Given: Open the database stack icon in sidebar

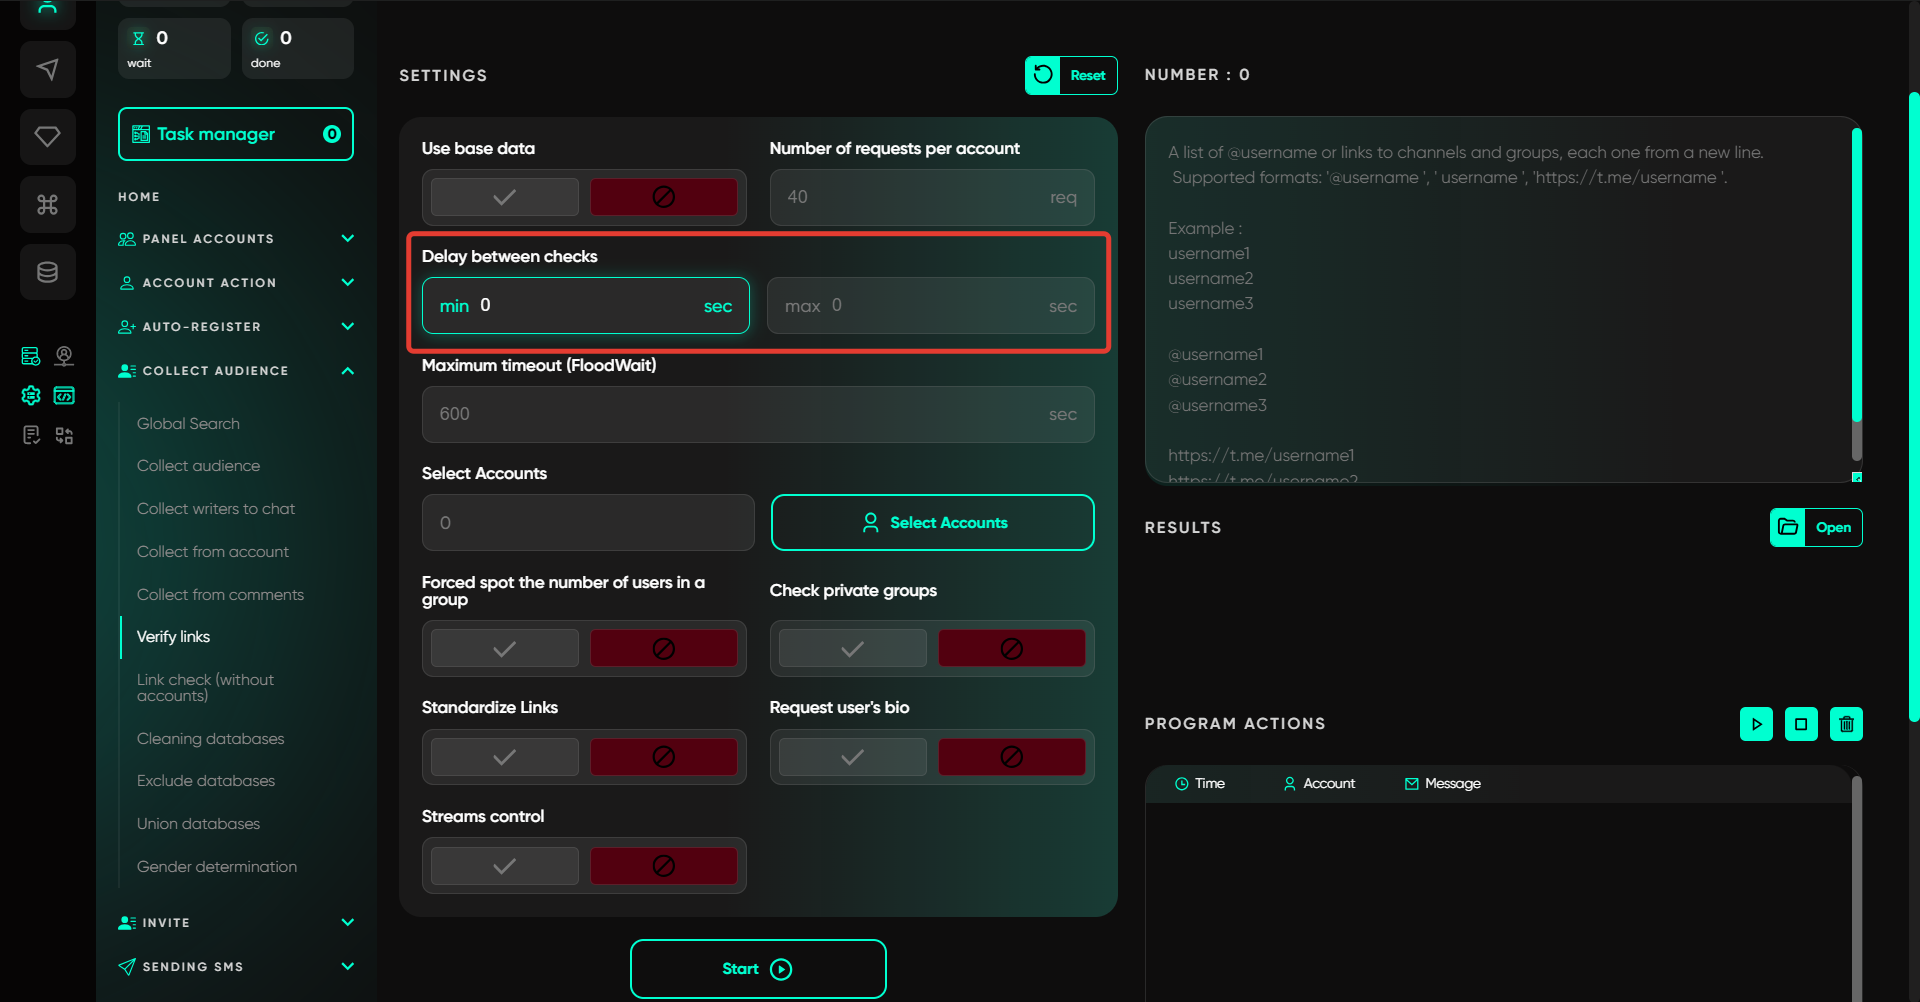Looking at the screenshot, I should click(x=47, y=272).
